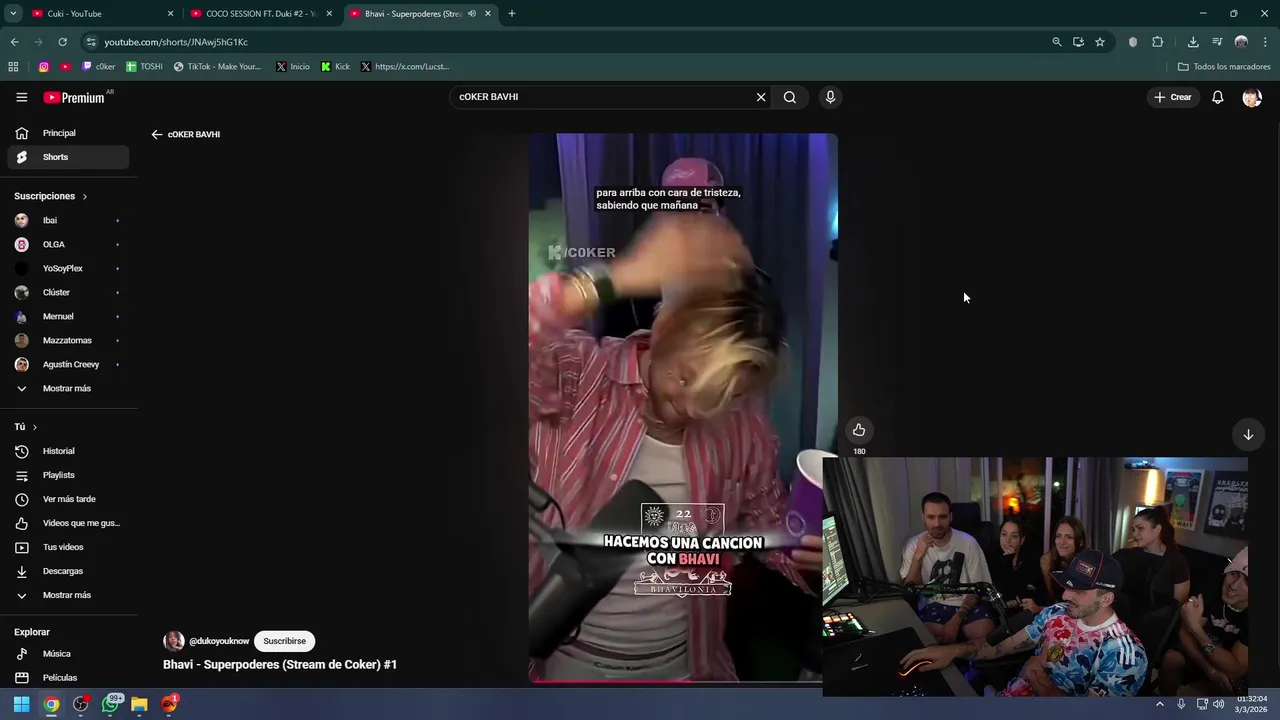Open the browser extensions puzzle icon
Viewport: 1280px width, 720px height.
pos(1158,42)
